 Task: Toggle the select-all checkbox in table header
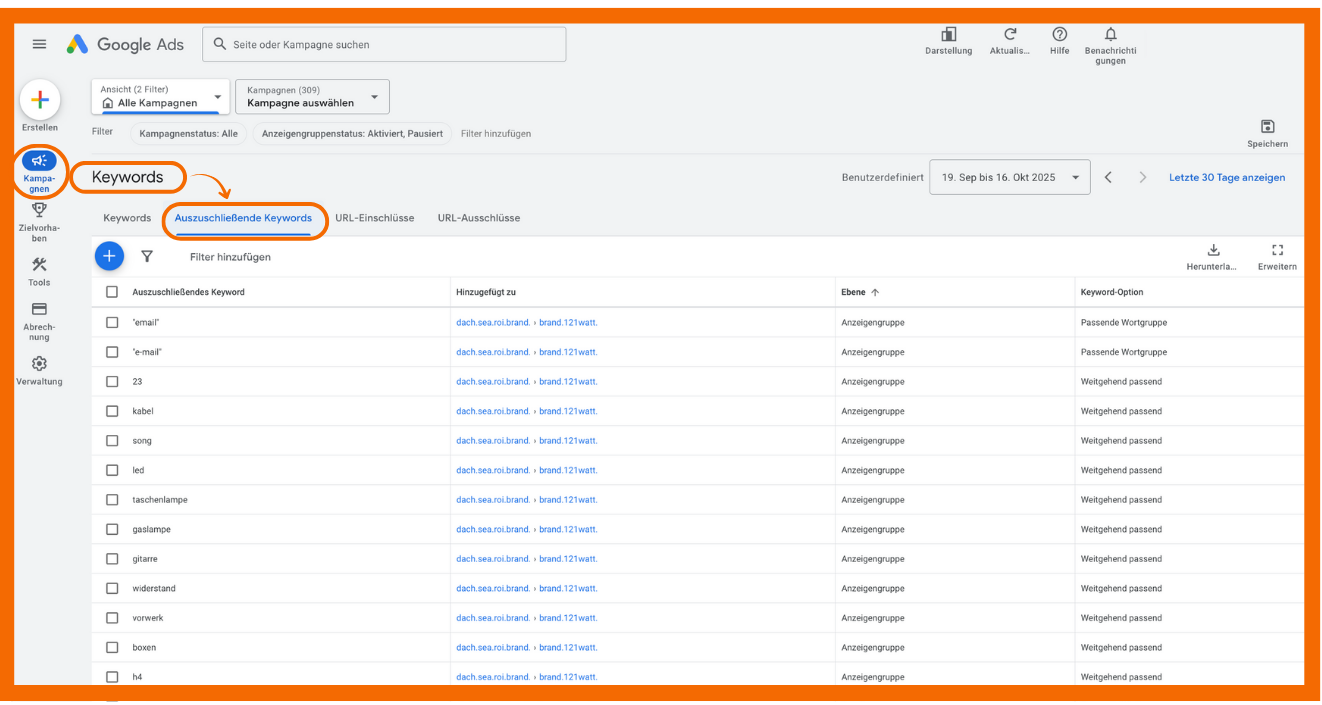click(x=112, y=292)
